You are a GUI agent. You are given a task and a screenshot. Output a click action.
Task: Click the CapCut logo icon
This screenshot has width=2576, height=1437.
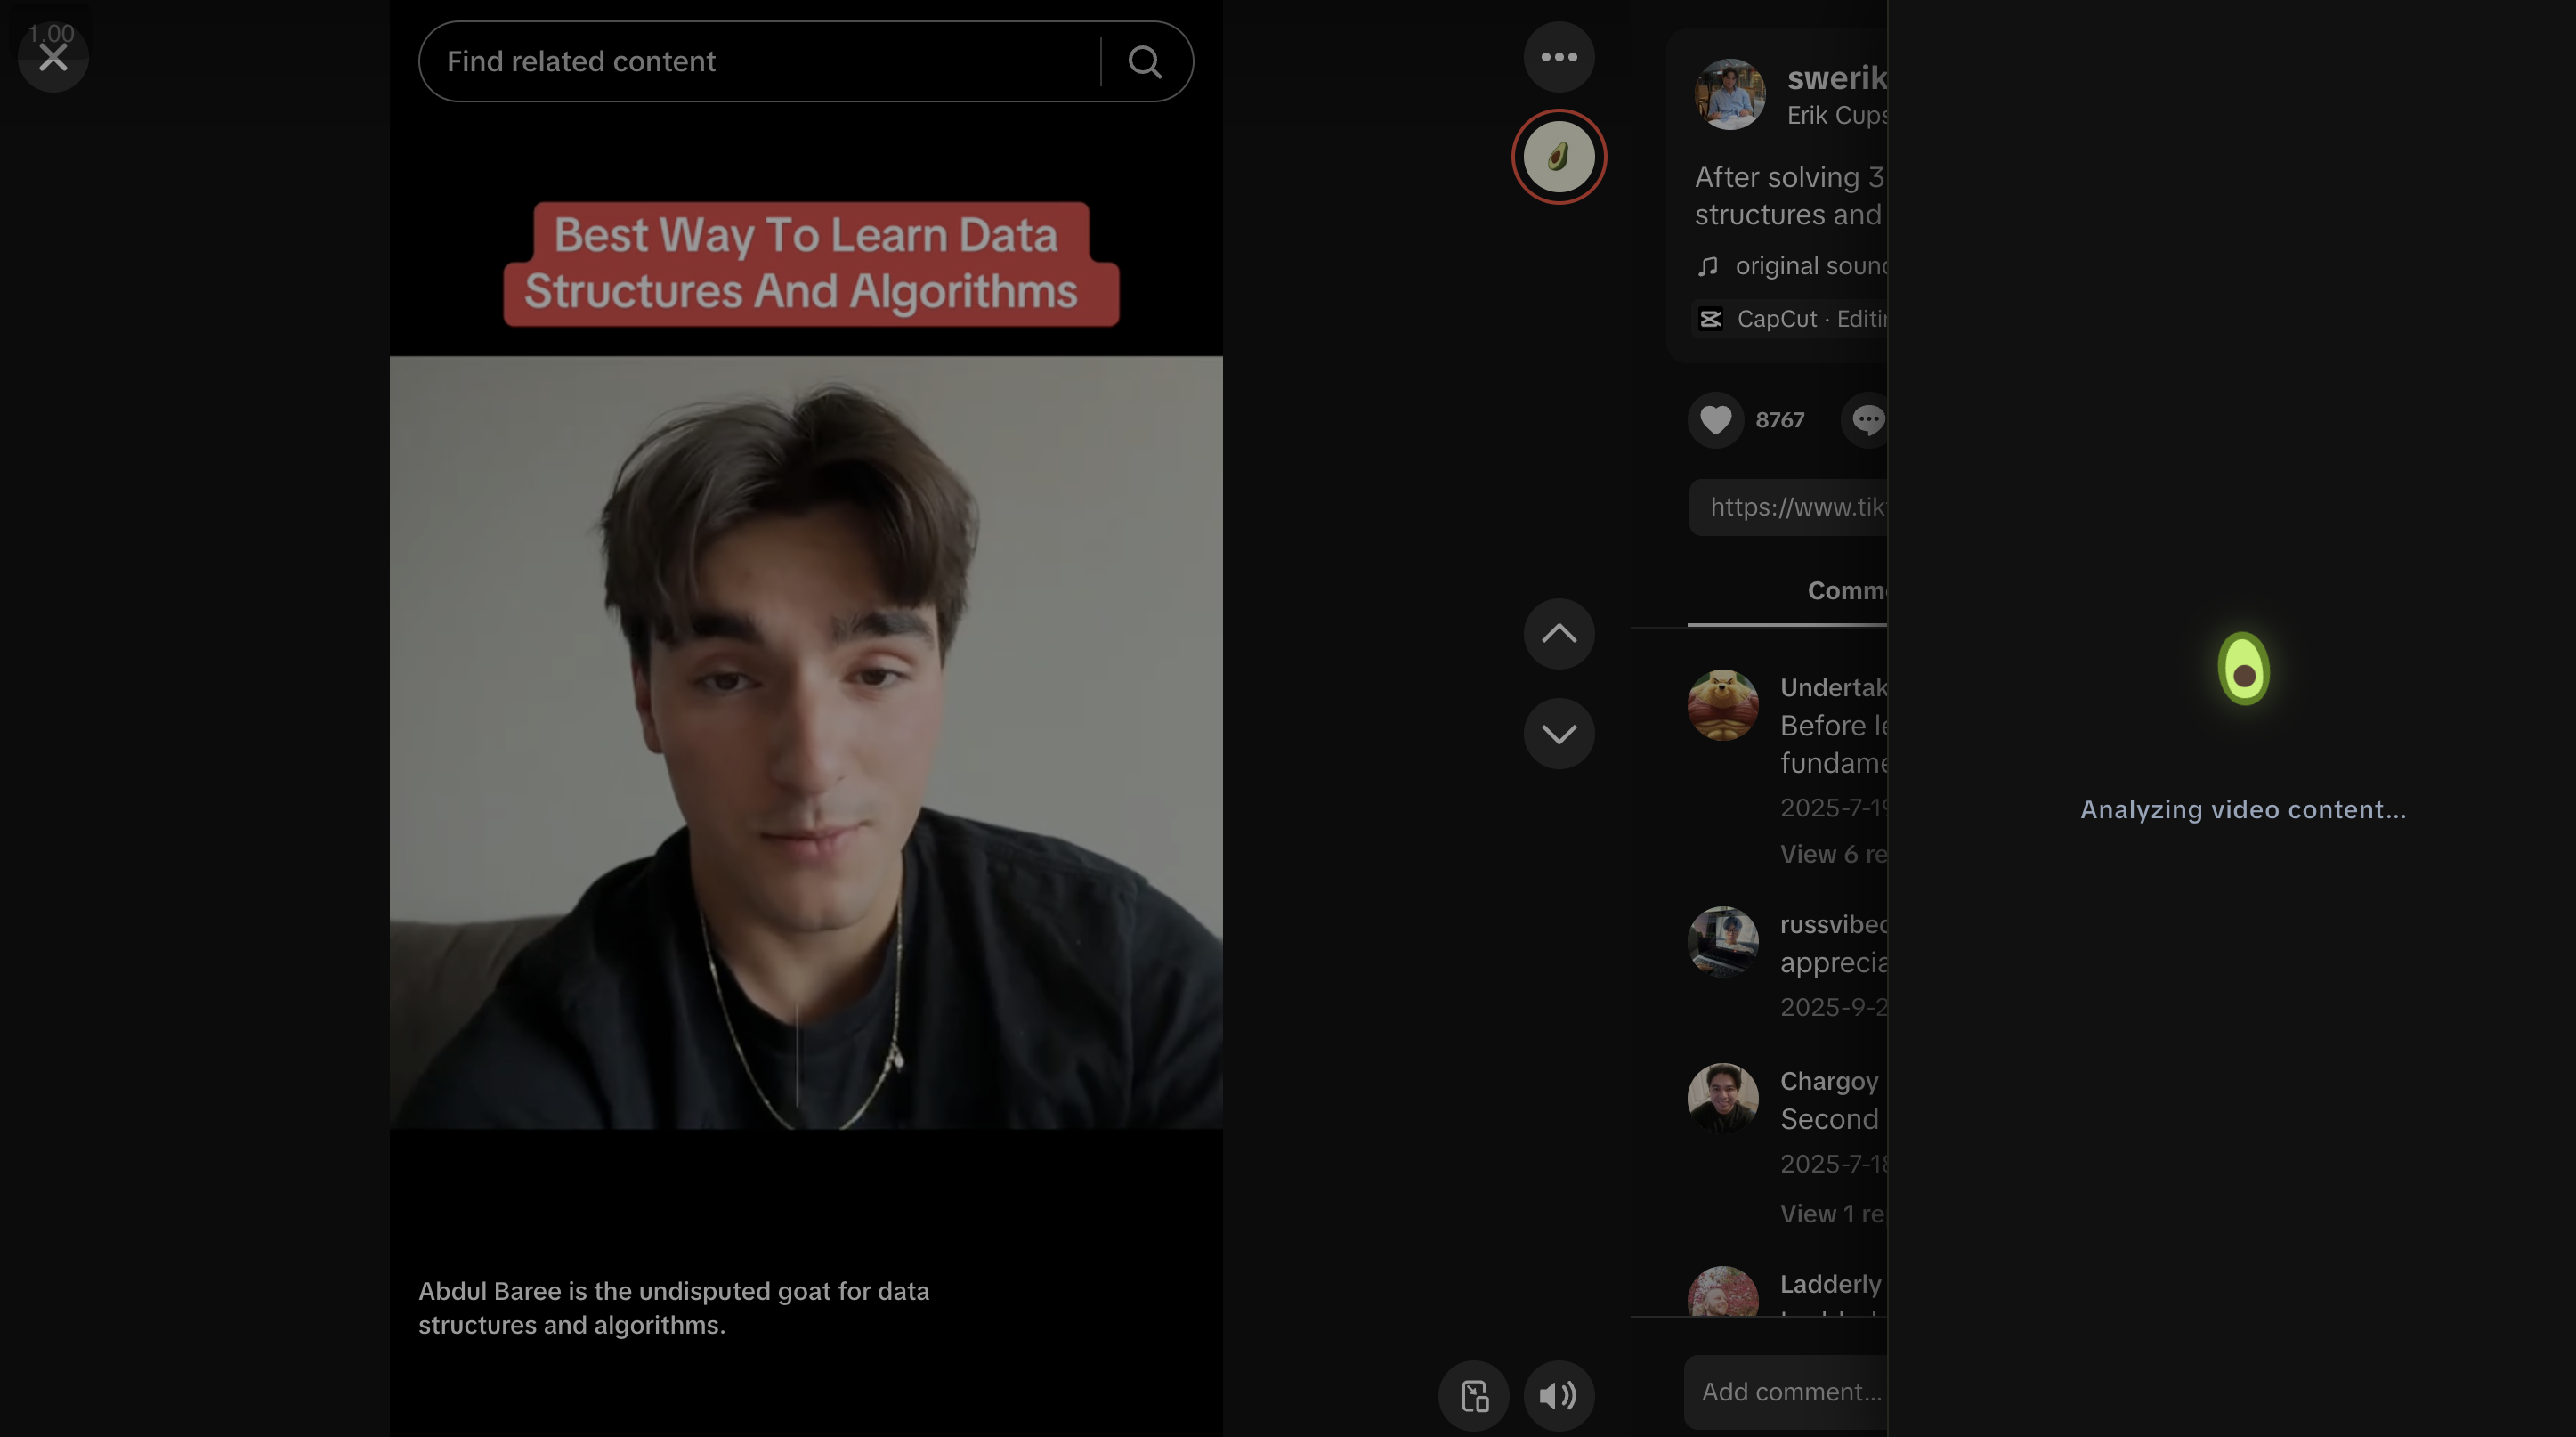(1710, 319)
